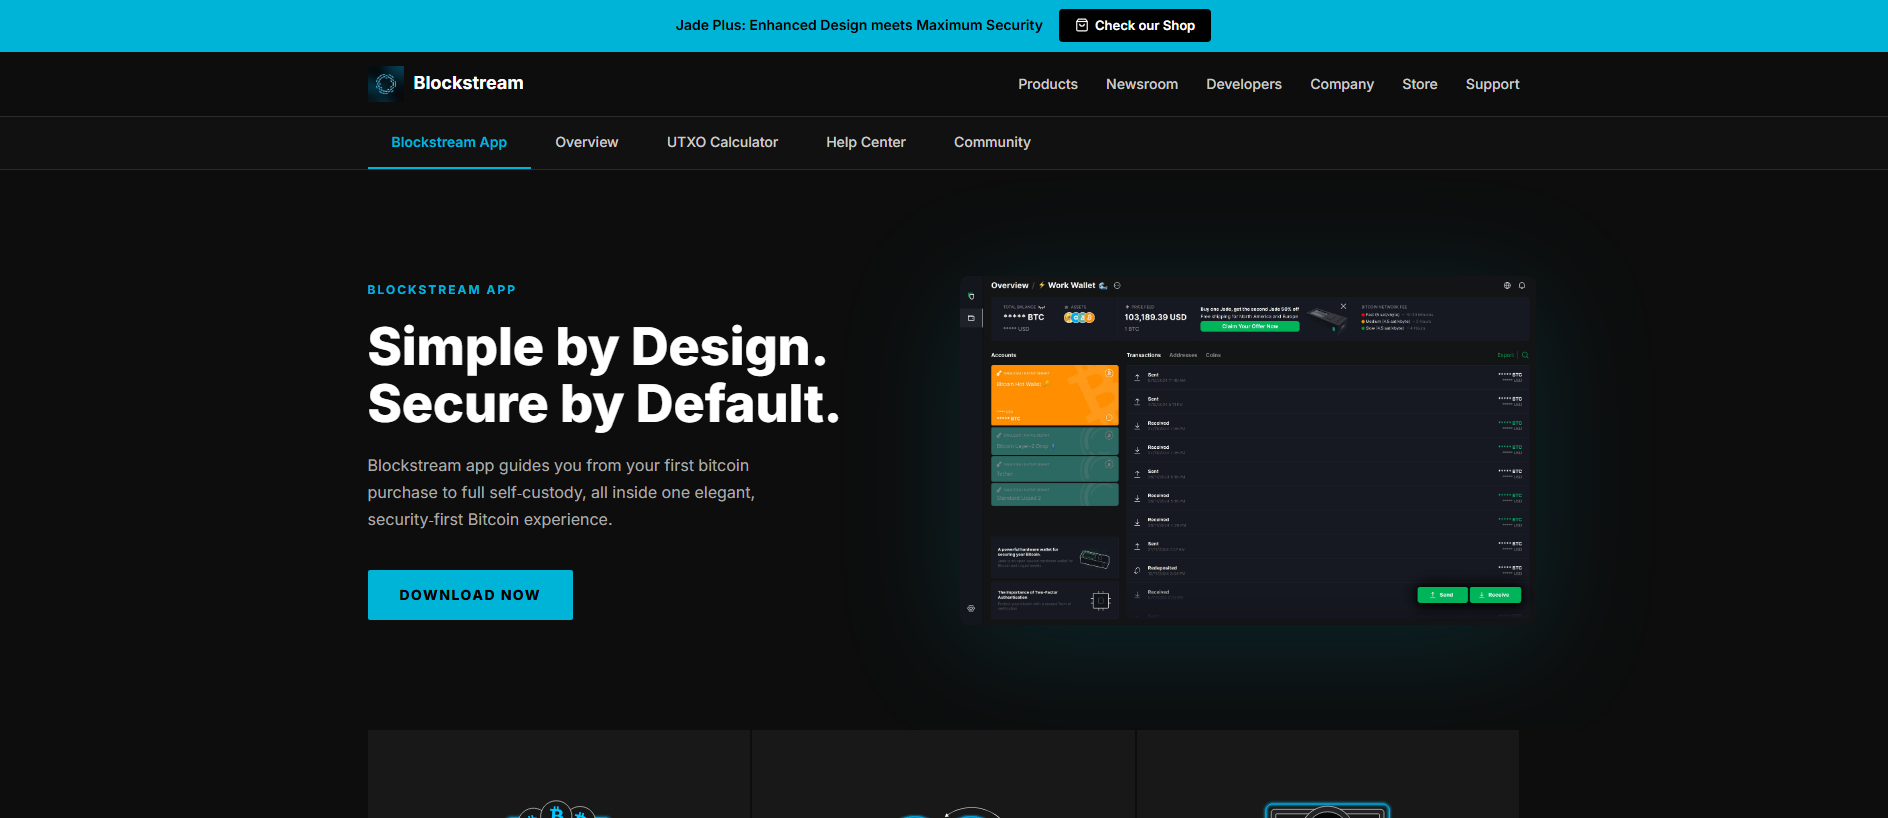
Task: Click the Work Wallet name in the preview header
Action: [1071, 286]
